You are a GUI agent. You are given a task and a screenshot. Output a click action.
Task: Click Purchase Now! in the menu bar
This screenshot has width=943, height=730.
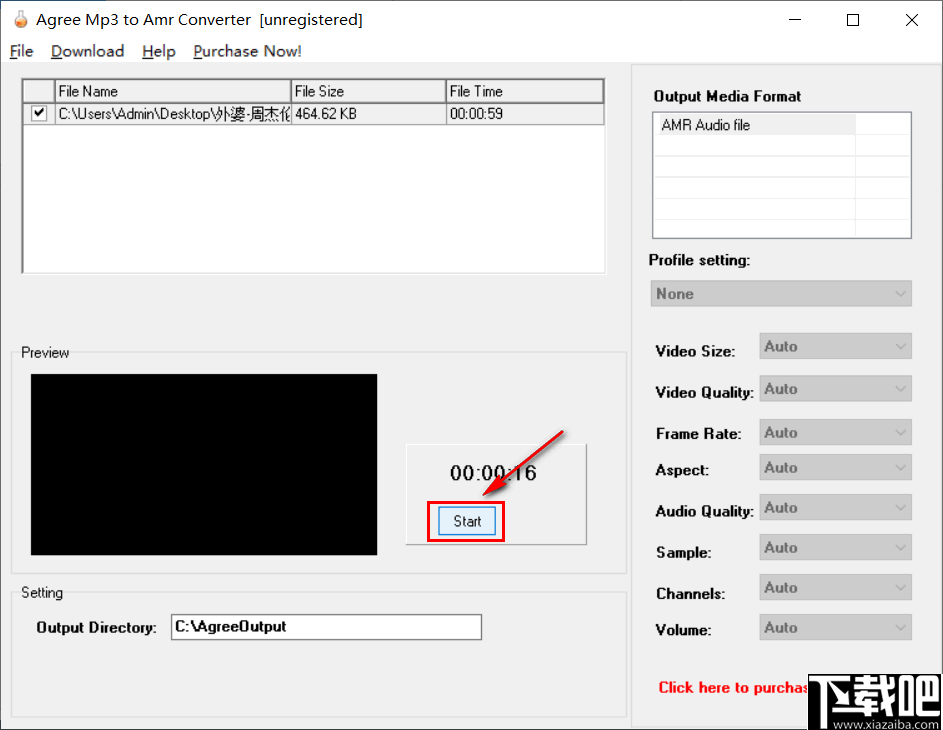click(x=246, y=51)
